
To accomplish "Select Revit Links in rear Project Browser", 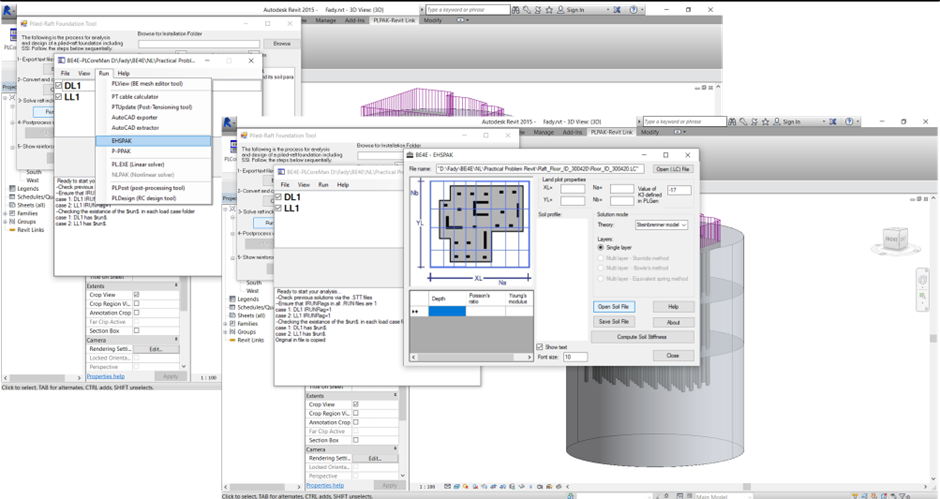I will click(x=31, y=230).
